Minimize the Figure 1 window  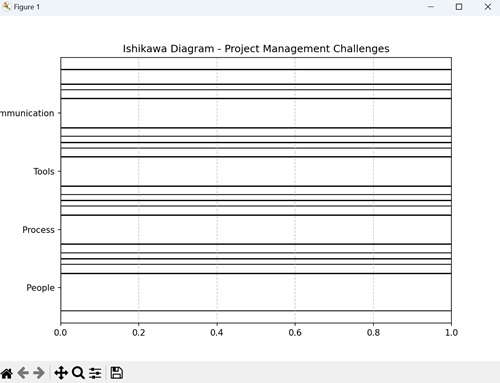point(431,7)
